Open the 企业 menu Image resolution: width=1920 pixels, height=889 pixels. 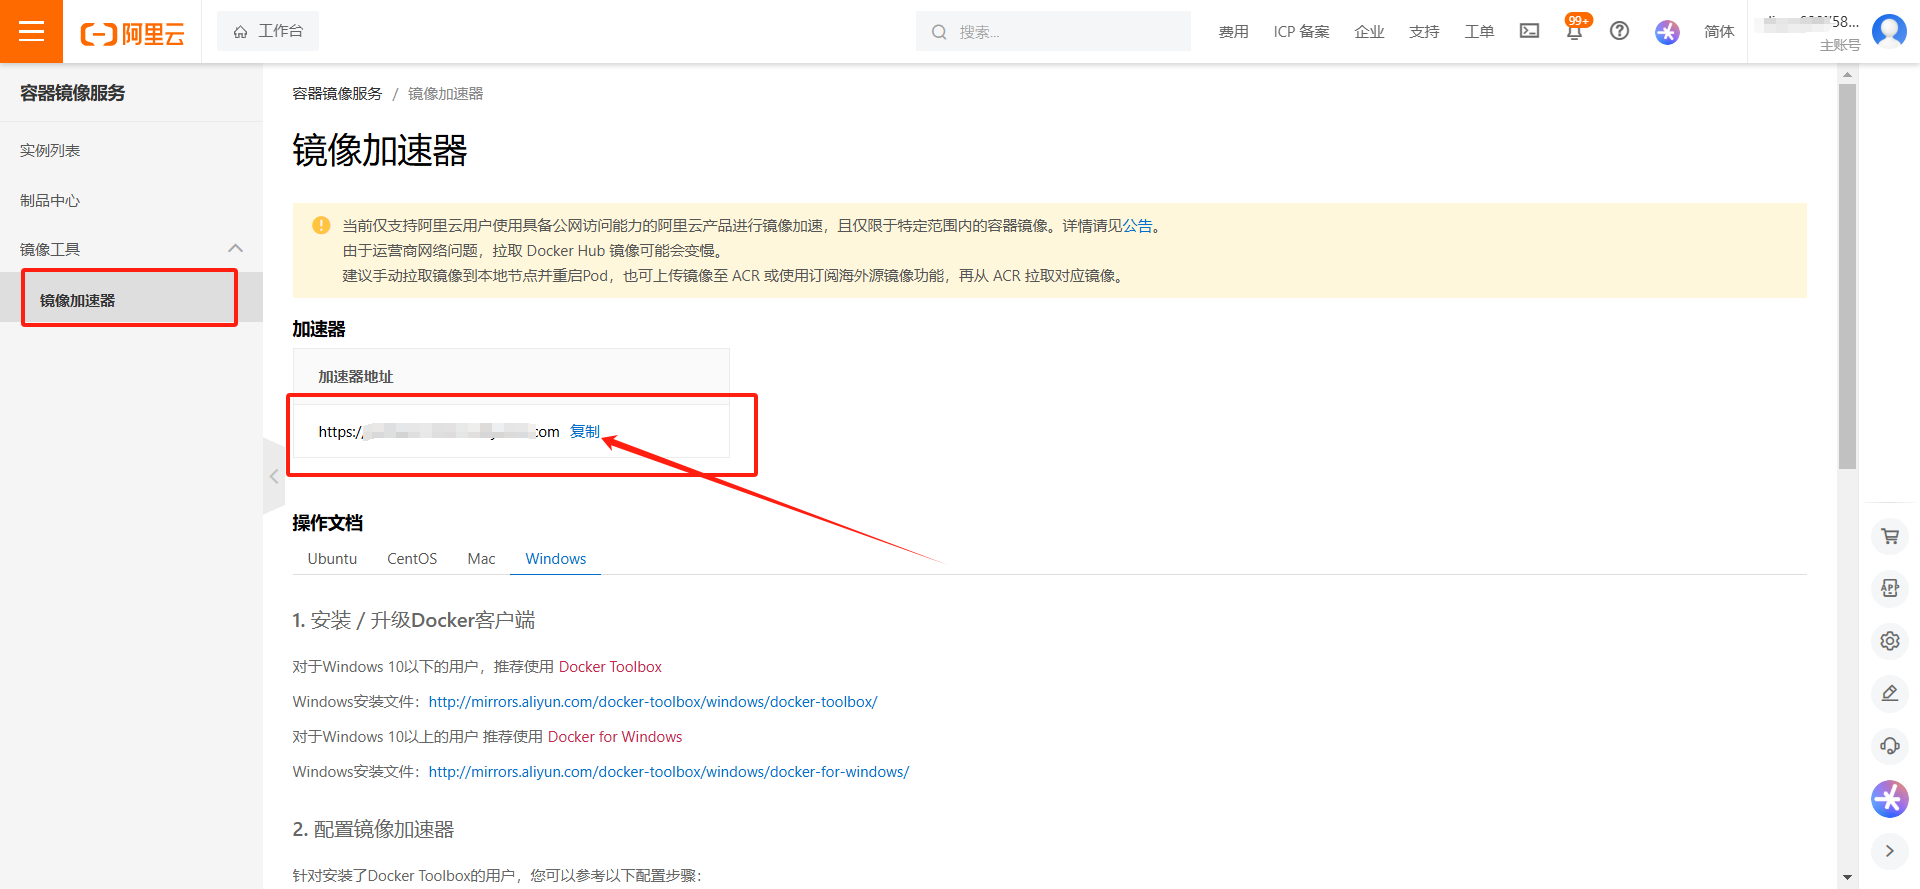pos(1369,32)
